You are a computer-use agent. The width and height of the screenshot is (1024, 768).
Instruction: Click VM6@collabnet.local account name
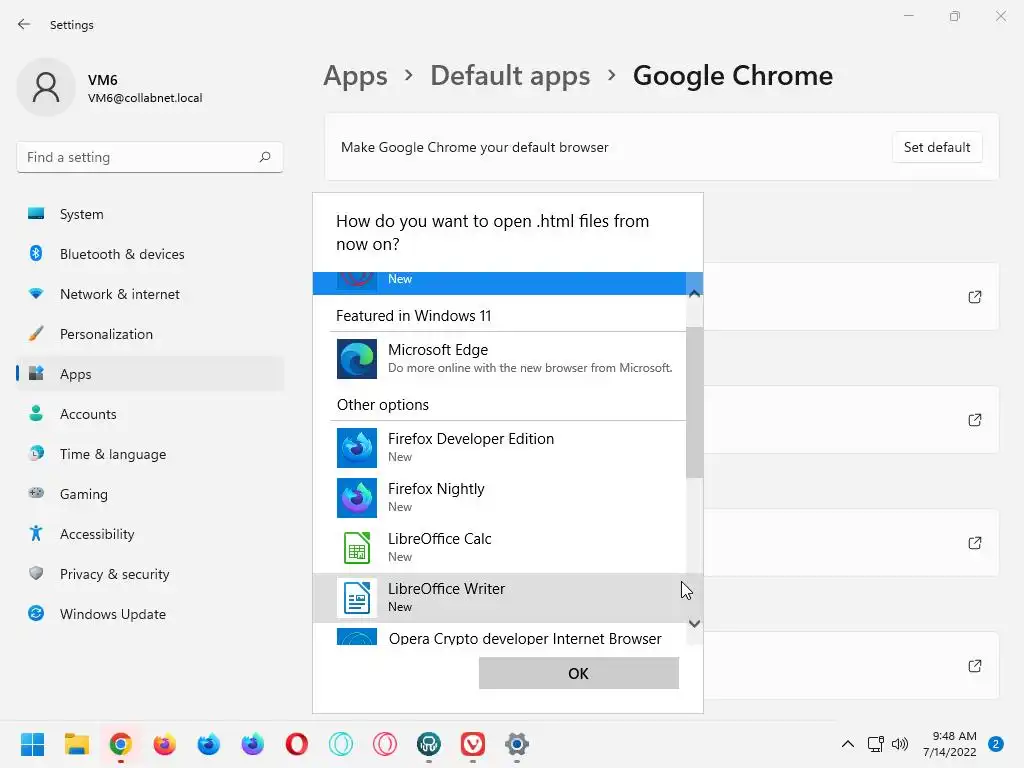145,98
